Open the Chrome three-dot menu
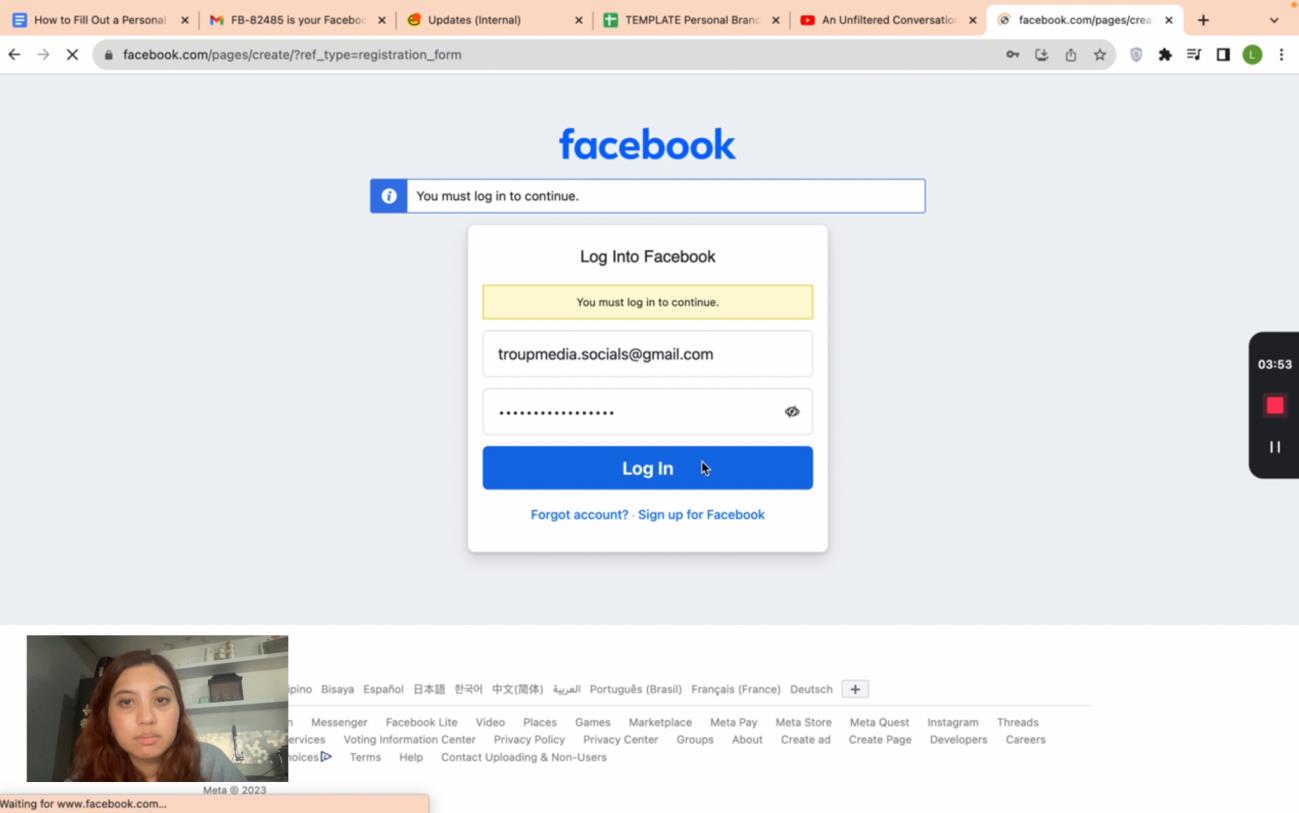The width and height of the screenshot is (1299, 813). tap(1281, 55)
